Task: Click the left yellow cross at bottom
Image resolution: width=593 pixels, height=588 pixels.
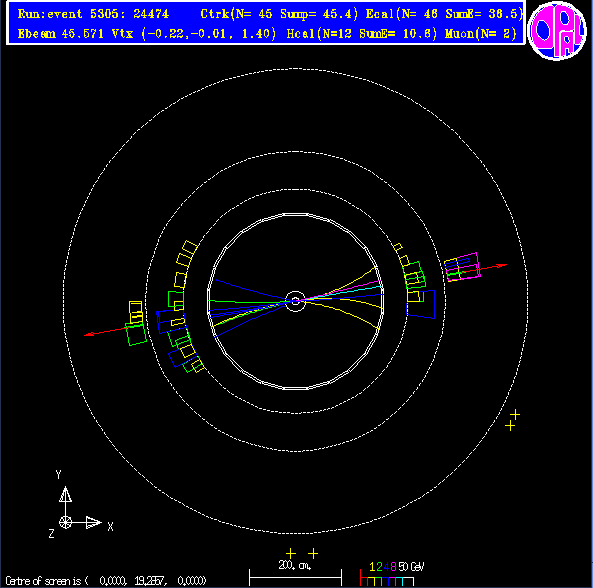Action: [x=290, y=554]
